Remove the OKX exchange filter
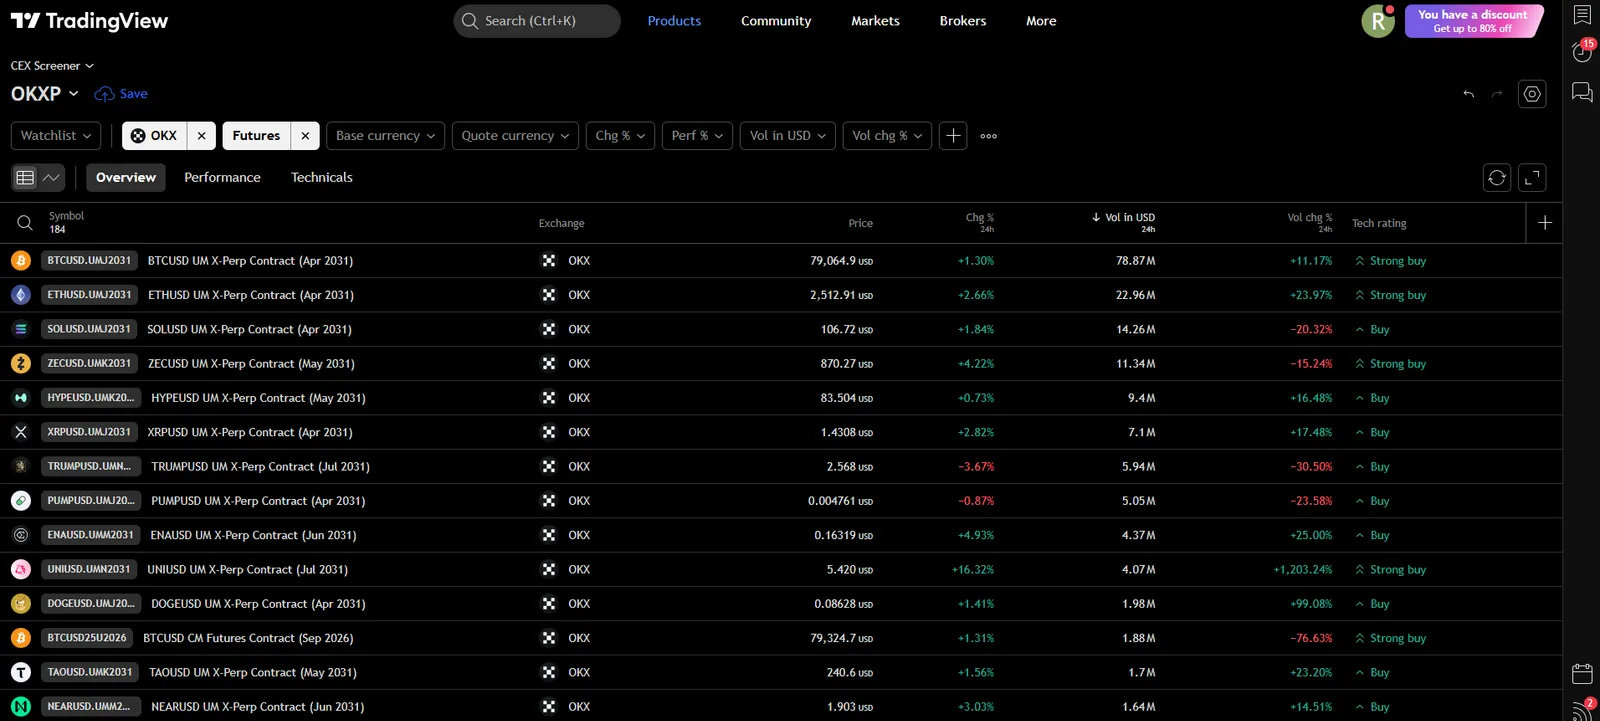1600x721 pixels. pos(201,136)
